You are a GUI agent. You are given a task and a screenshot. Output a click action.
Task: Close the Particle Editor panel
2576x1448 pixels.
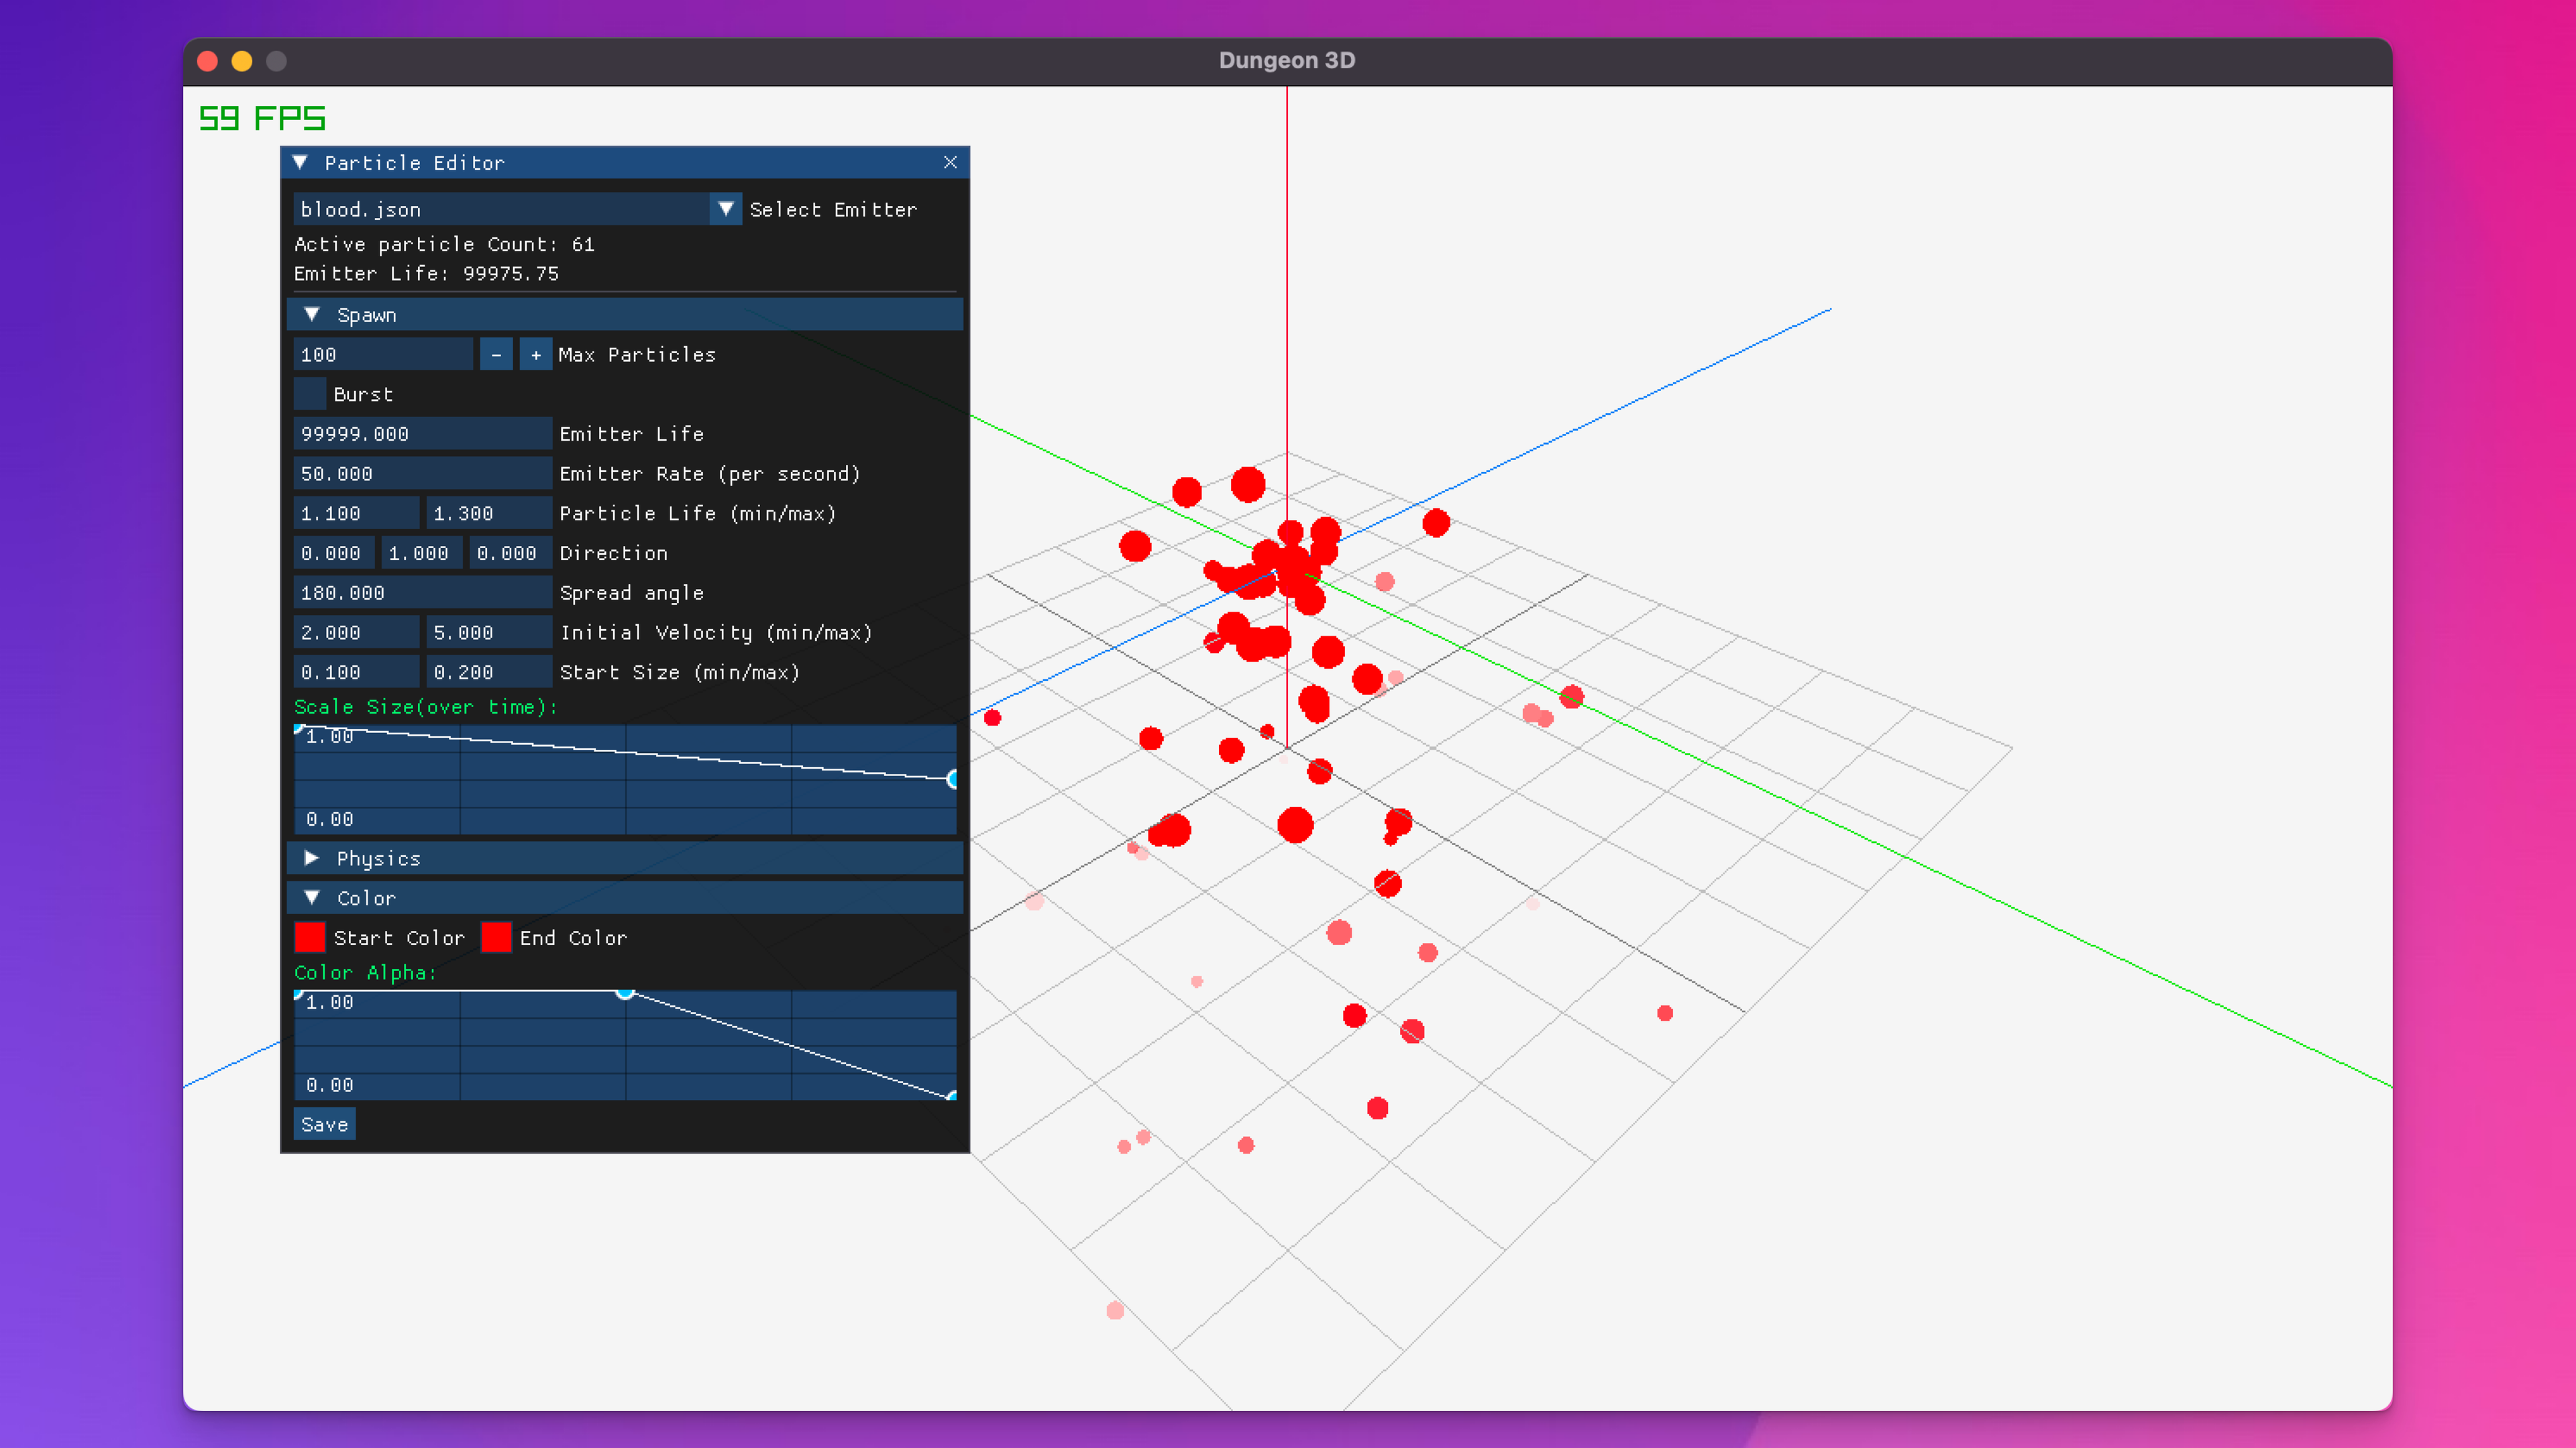coord(950,162)
